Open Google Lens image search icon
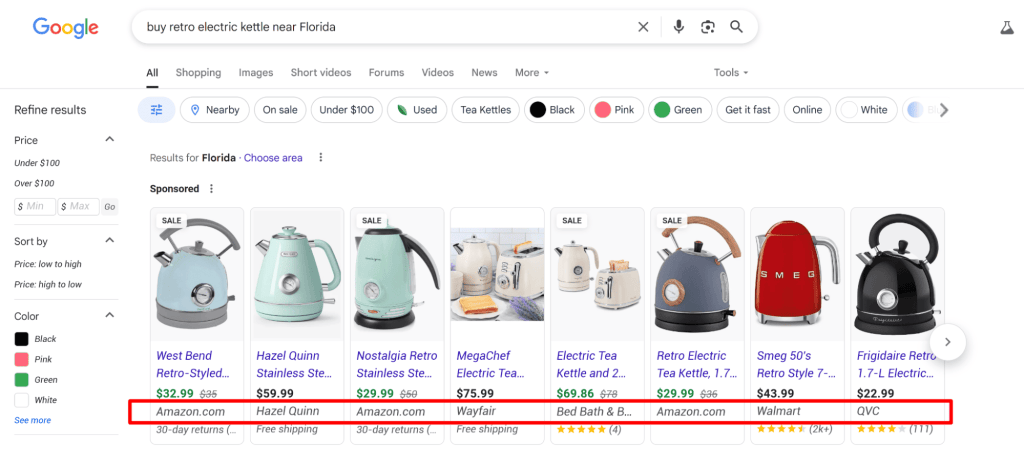This screenshot has width=1024, height=463. (x=708, y=27)
